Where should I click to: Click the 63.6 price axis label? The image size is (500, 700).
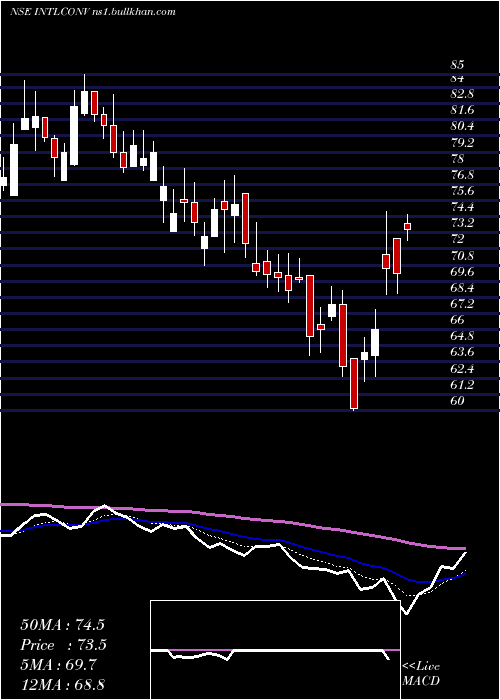[462, 352]
